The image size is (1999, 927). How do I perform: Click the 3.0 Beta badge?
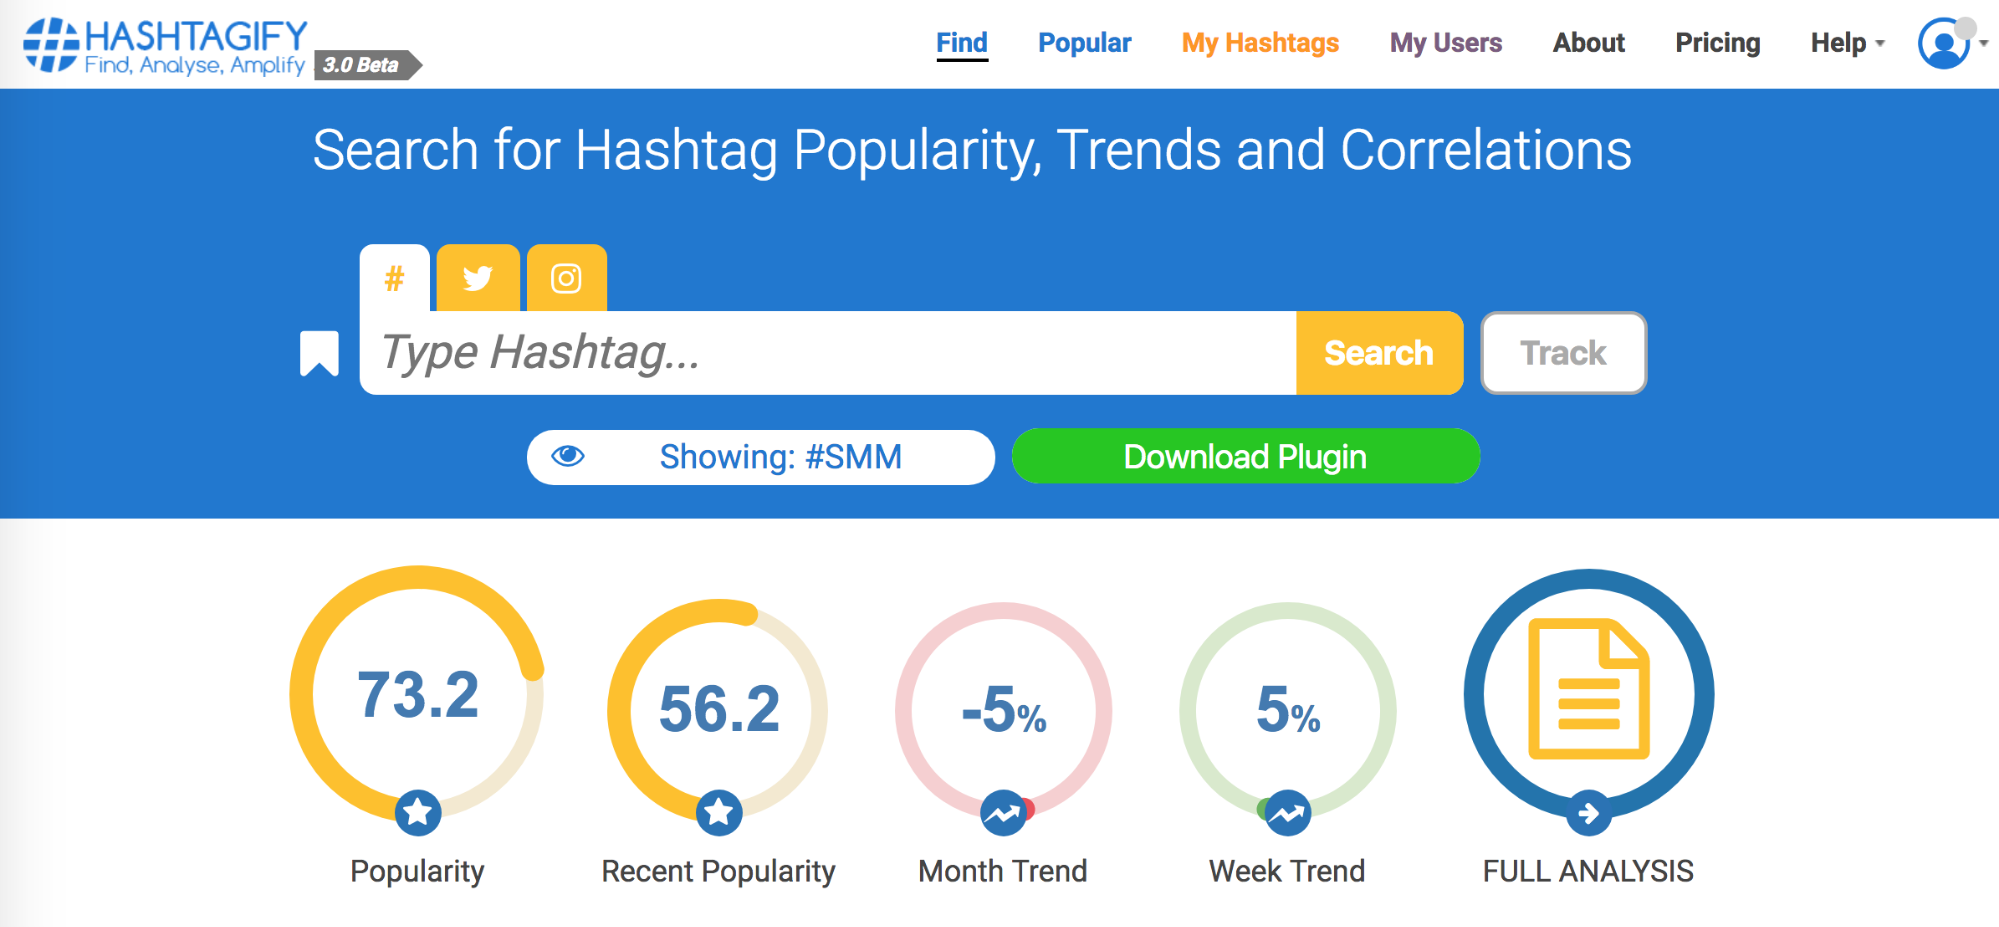tap(368, 65)
